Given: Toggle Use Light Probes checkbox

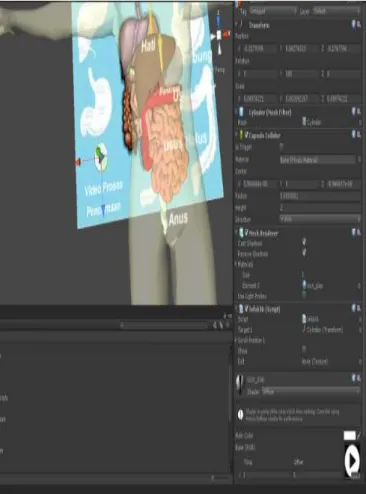Looking at the screenshot, I should click(x=304, y=294).
